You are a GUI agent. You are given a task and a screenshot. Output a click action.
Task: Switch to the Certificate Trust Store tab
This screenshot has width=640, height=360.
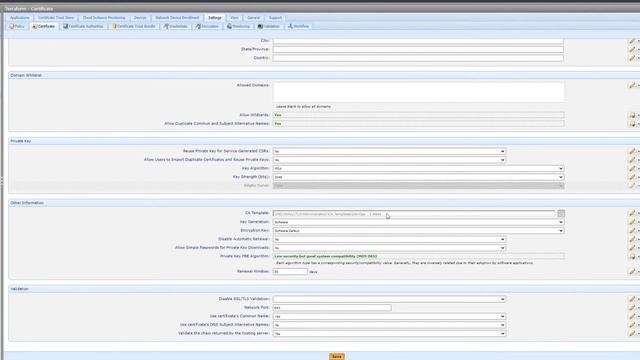[56, 18]
